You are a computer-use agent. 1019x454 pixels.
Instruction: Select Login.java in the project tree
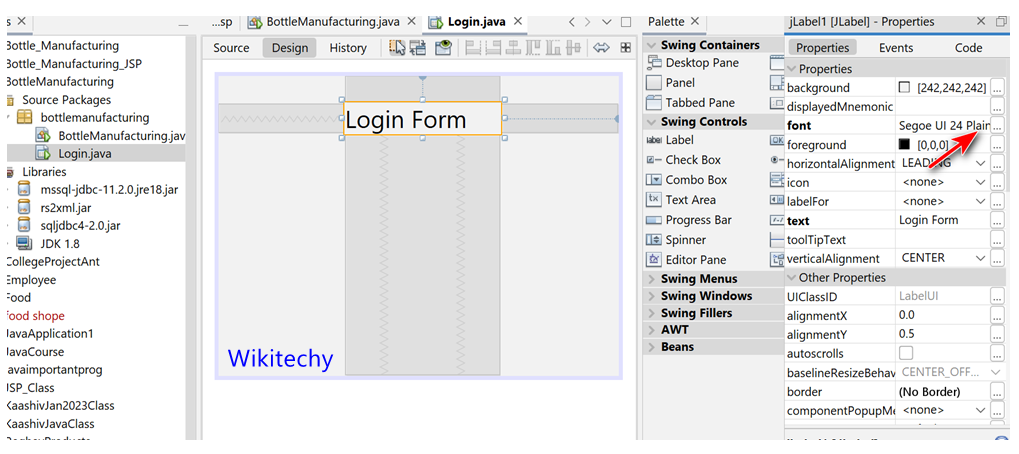click(84, 154)
